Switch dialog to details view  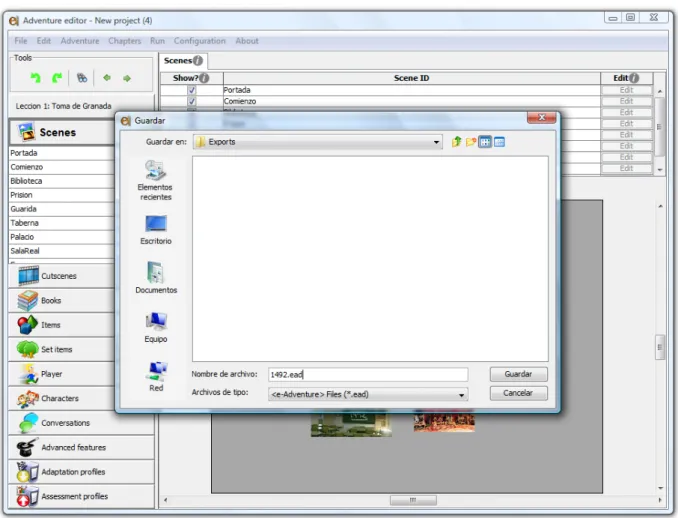coord(499,142)
